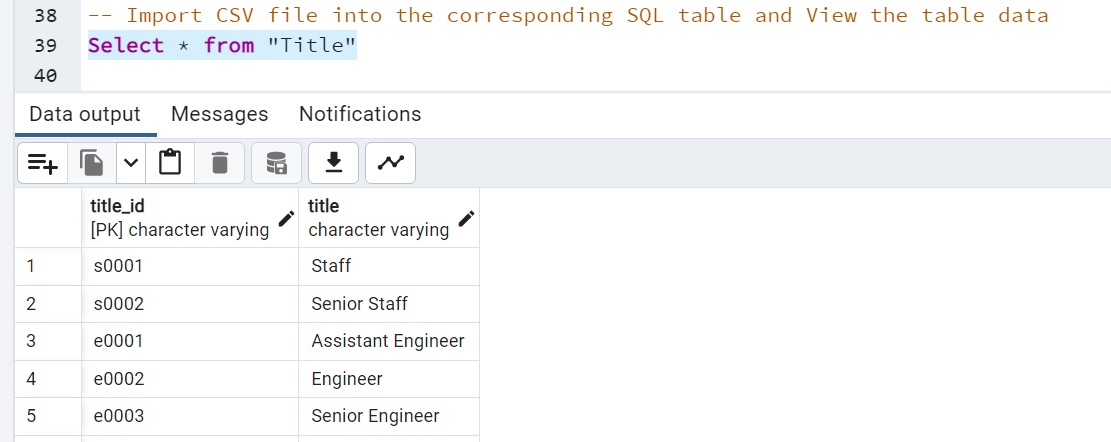Image resolution: width=1111 pixels, height=442 pixels.
Task: Select row number 5 header
Action: [x=48, y=416]
